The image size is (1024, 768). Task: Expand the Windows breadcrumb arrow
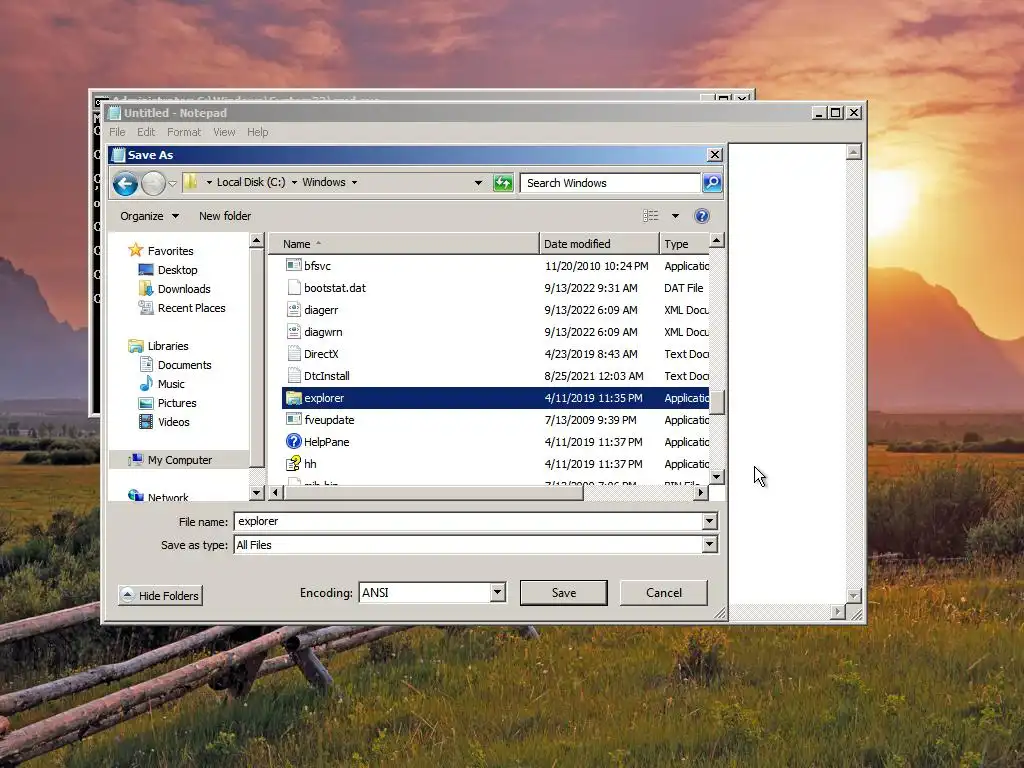355,182
